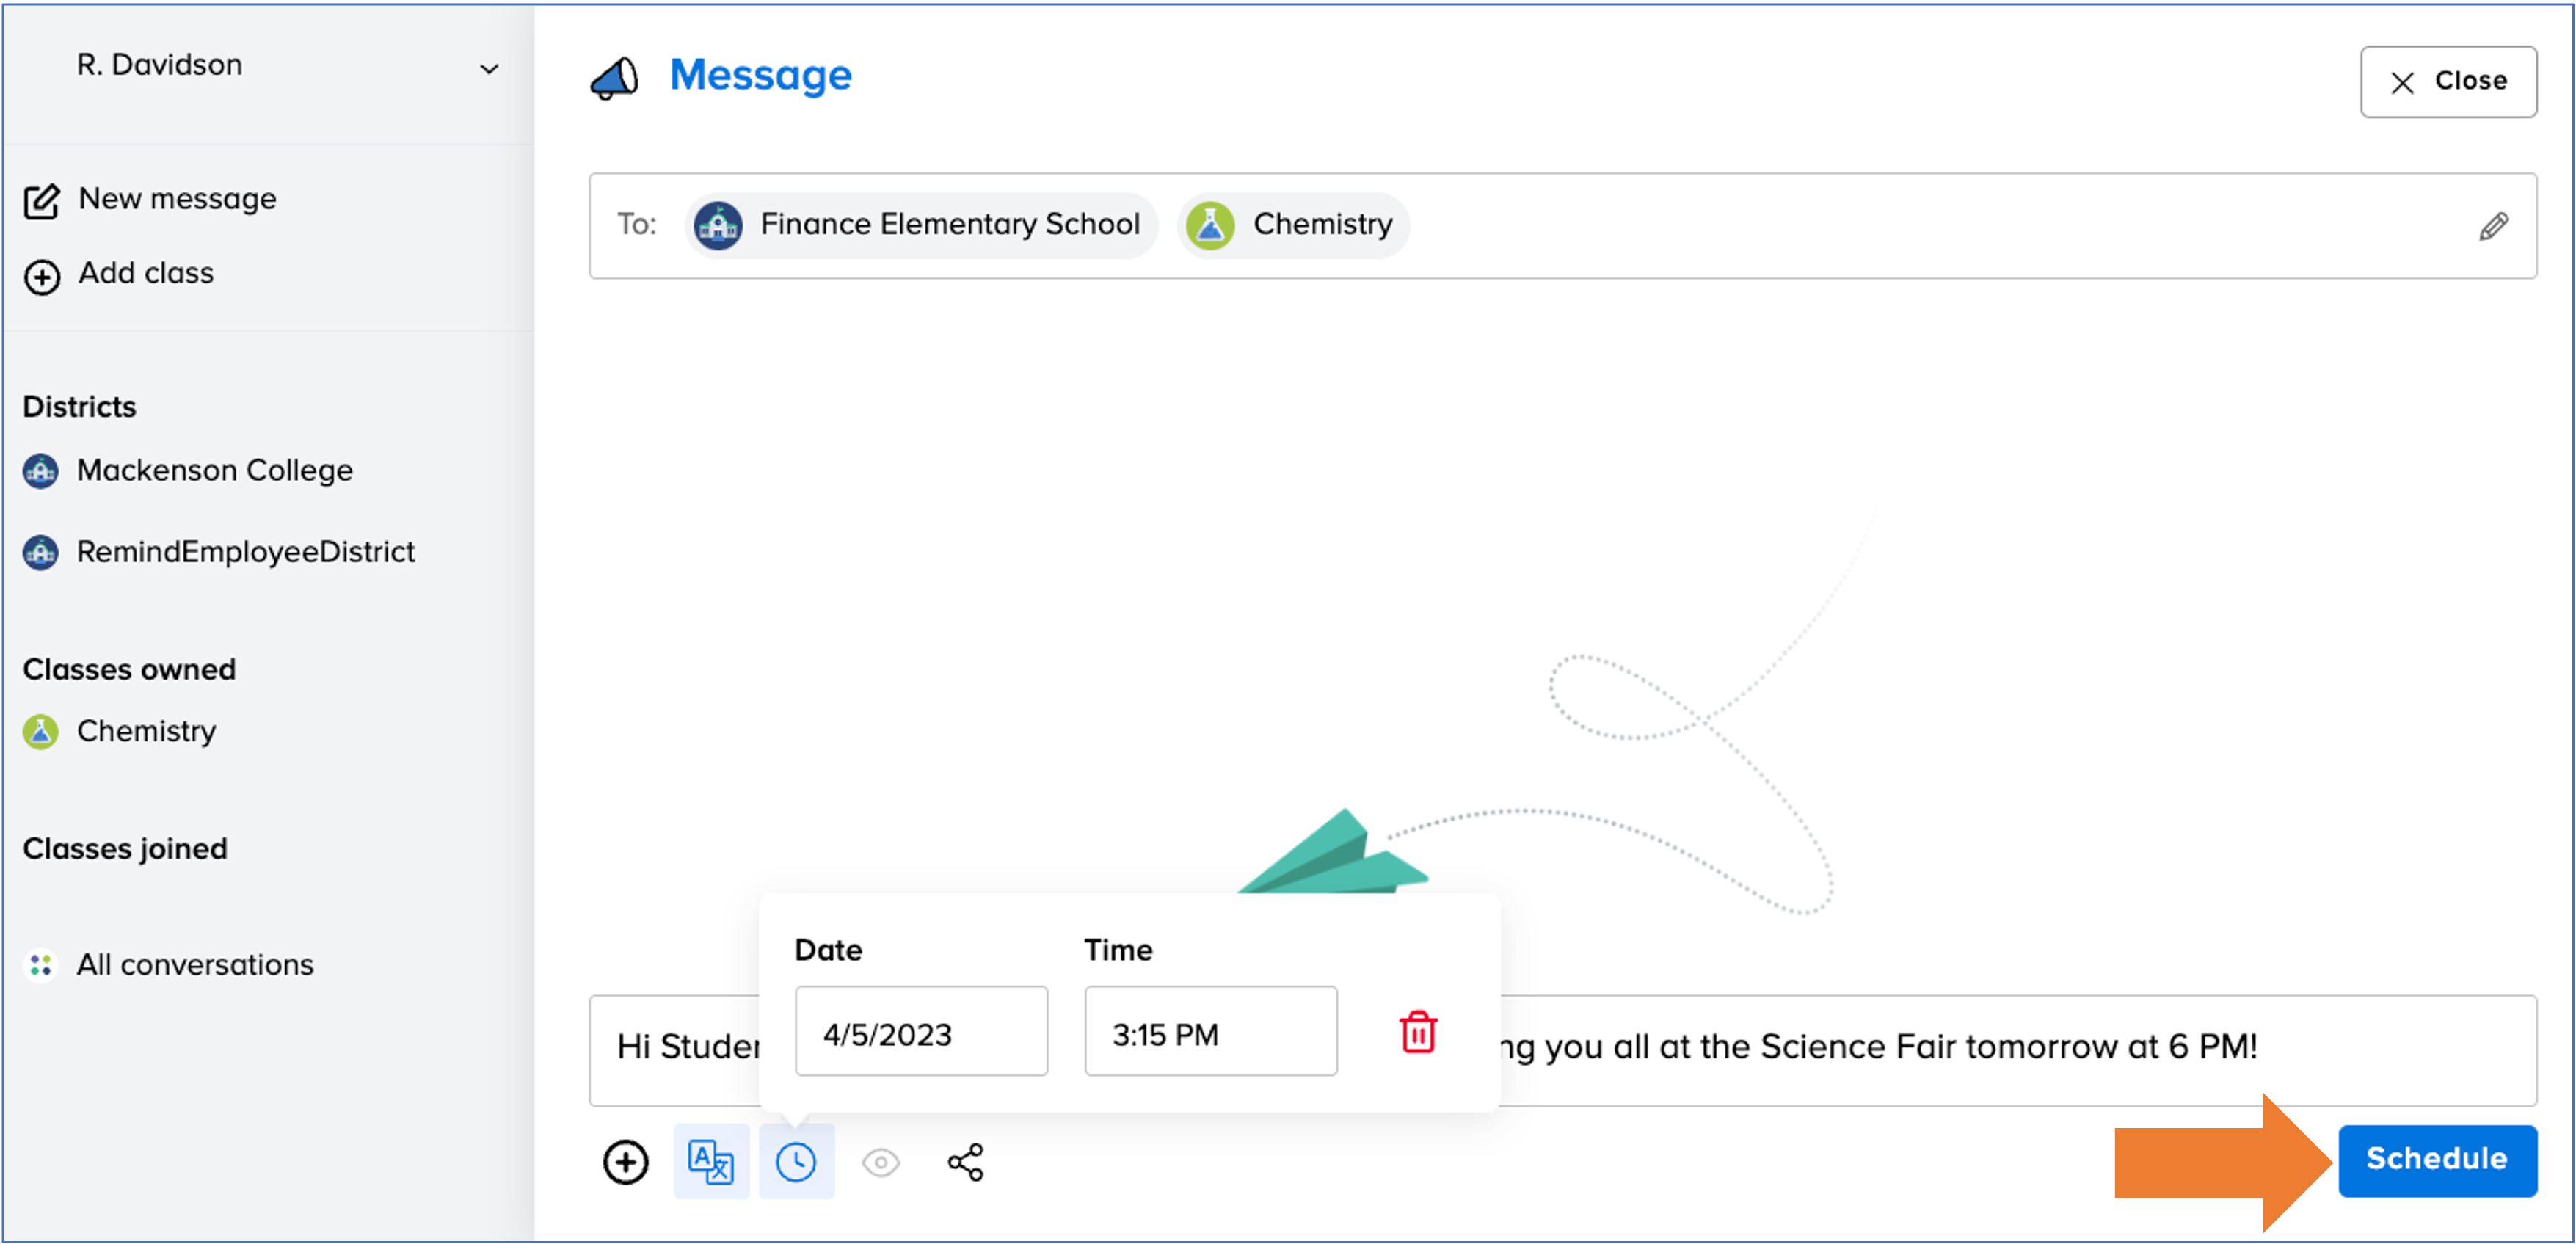The width and height of the screenshot is (2576, 1244).
Task: Toggle the schedule clock icon
Action: coord(796,1162)
